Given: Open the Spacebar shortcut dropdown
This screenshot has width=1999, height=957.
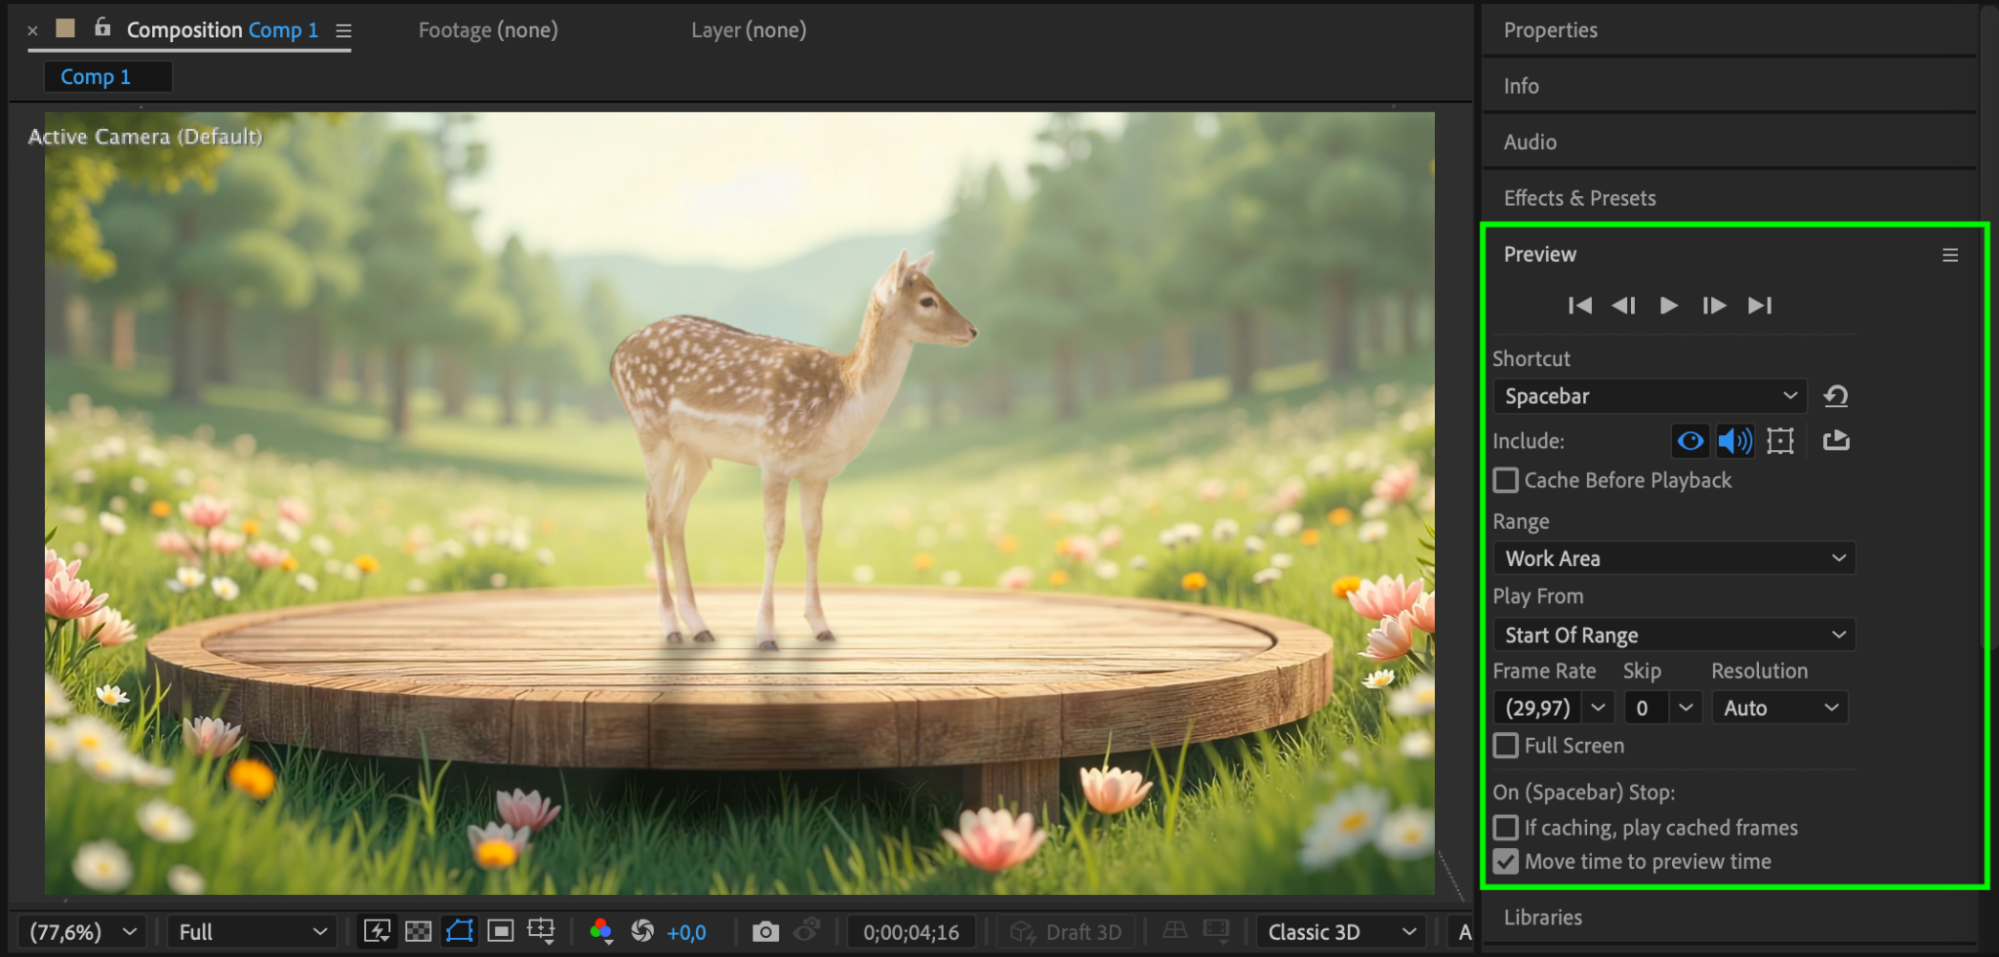Looking at the screenshot, I should [1649, 396].
